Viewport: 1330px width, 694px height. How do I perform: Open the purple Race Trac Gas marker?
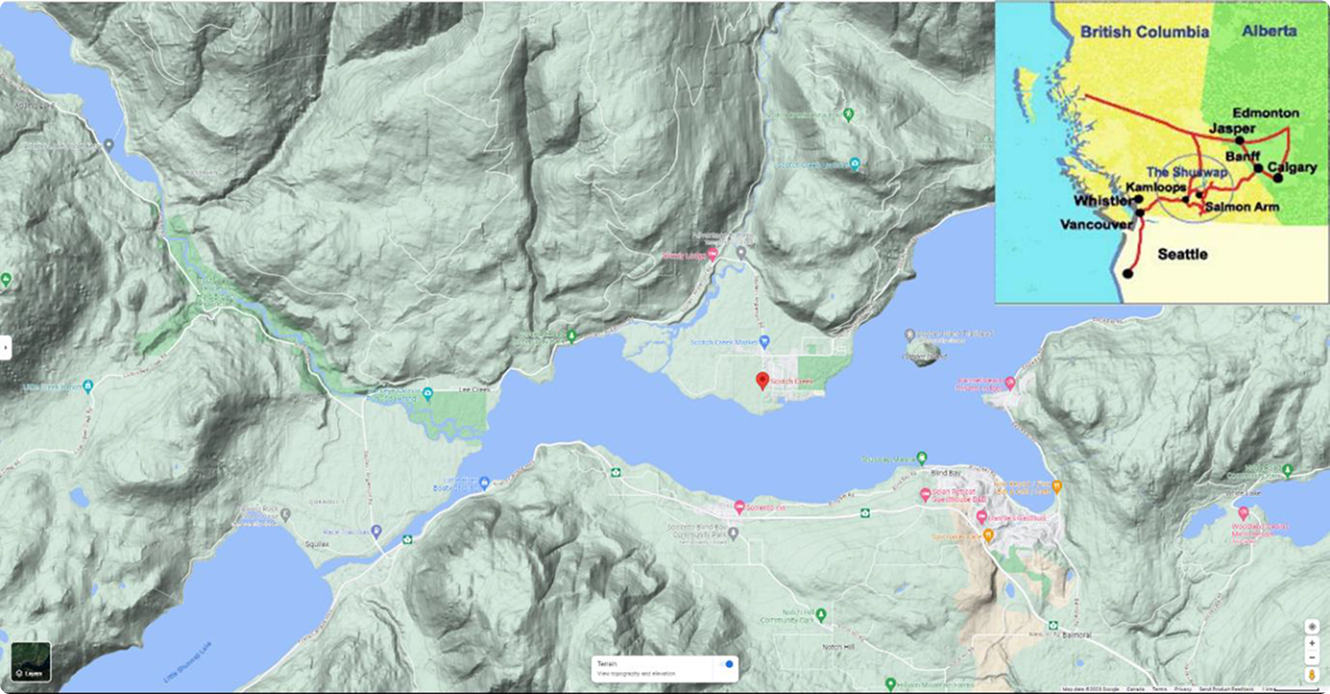(376, 532)
